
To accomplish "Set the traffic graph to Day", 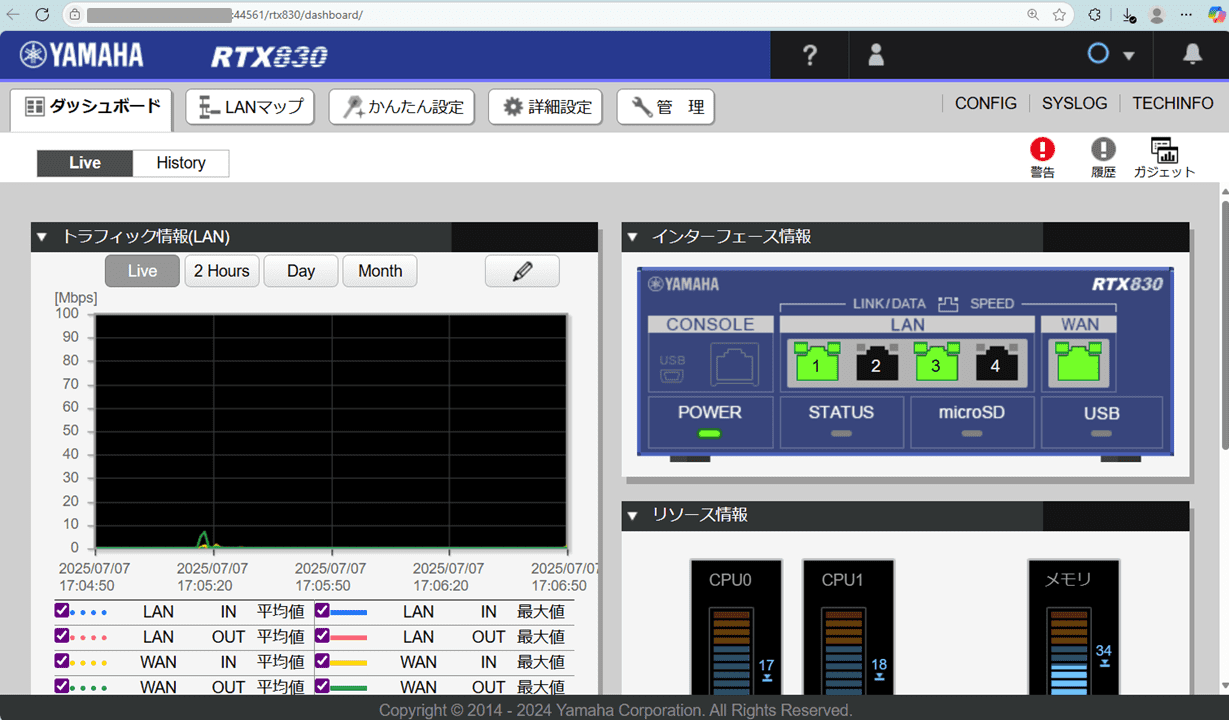I will click(x=301, y=271).
